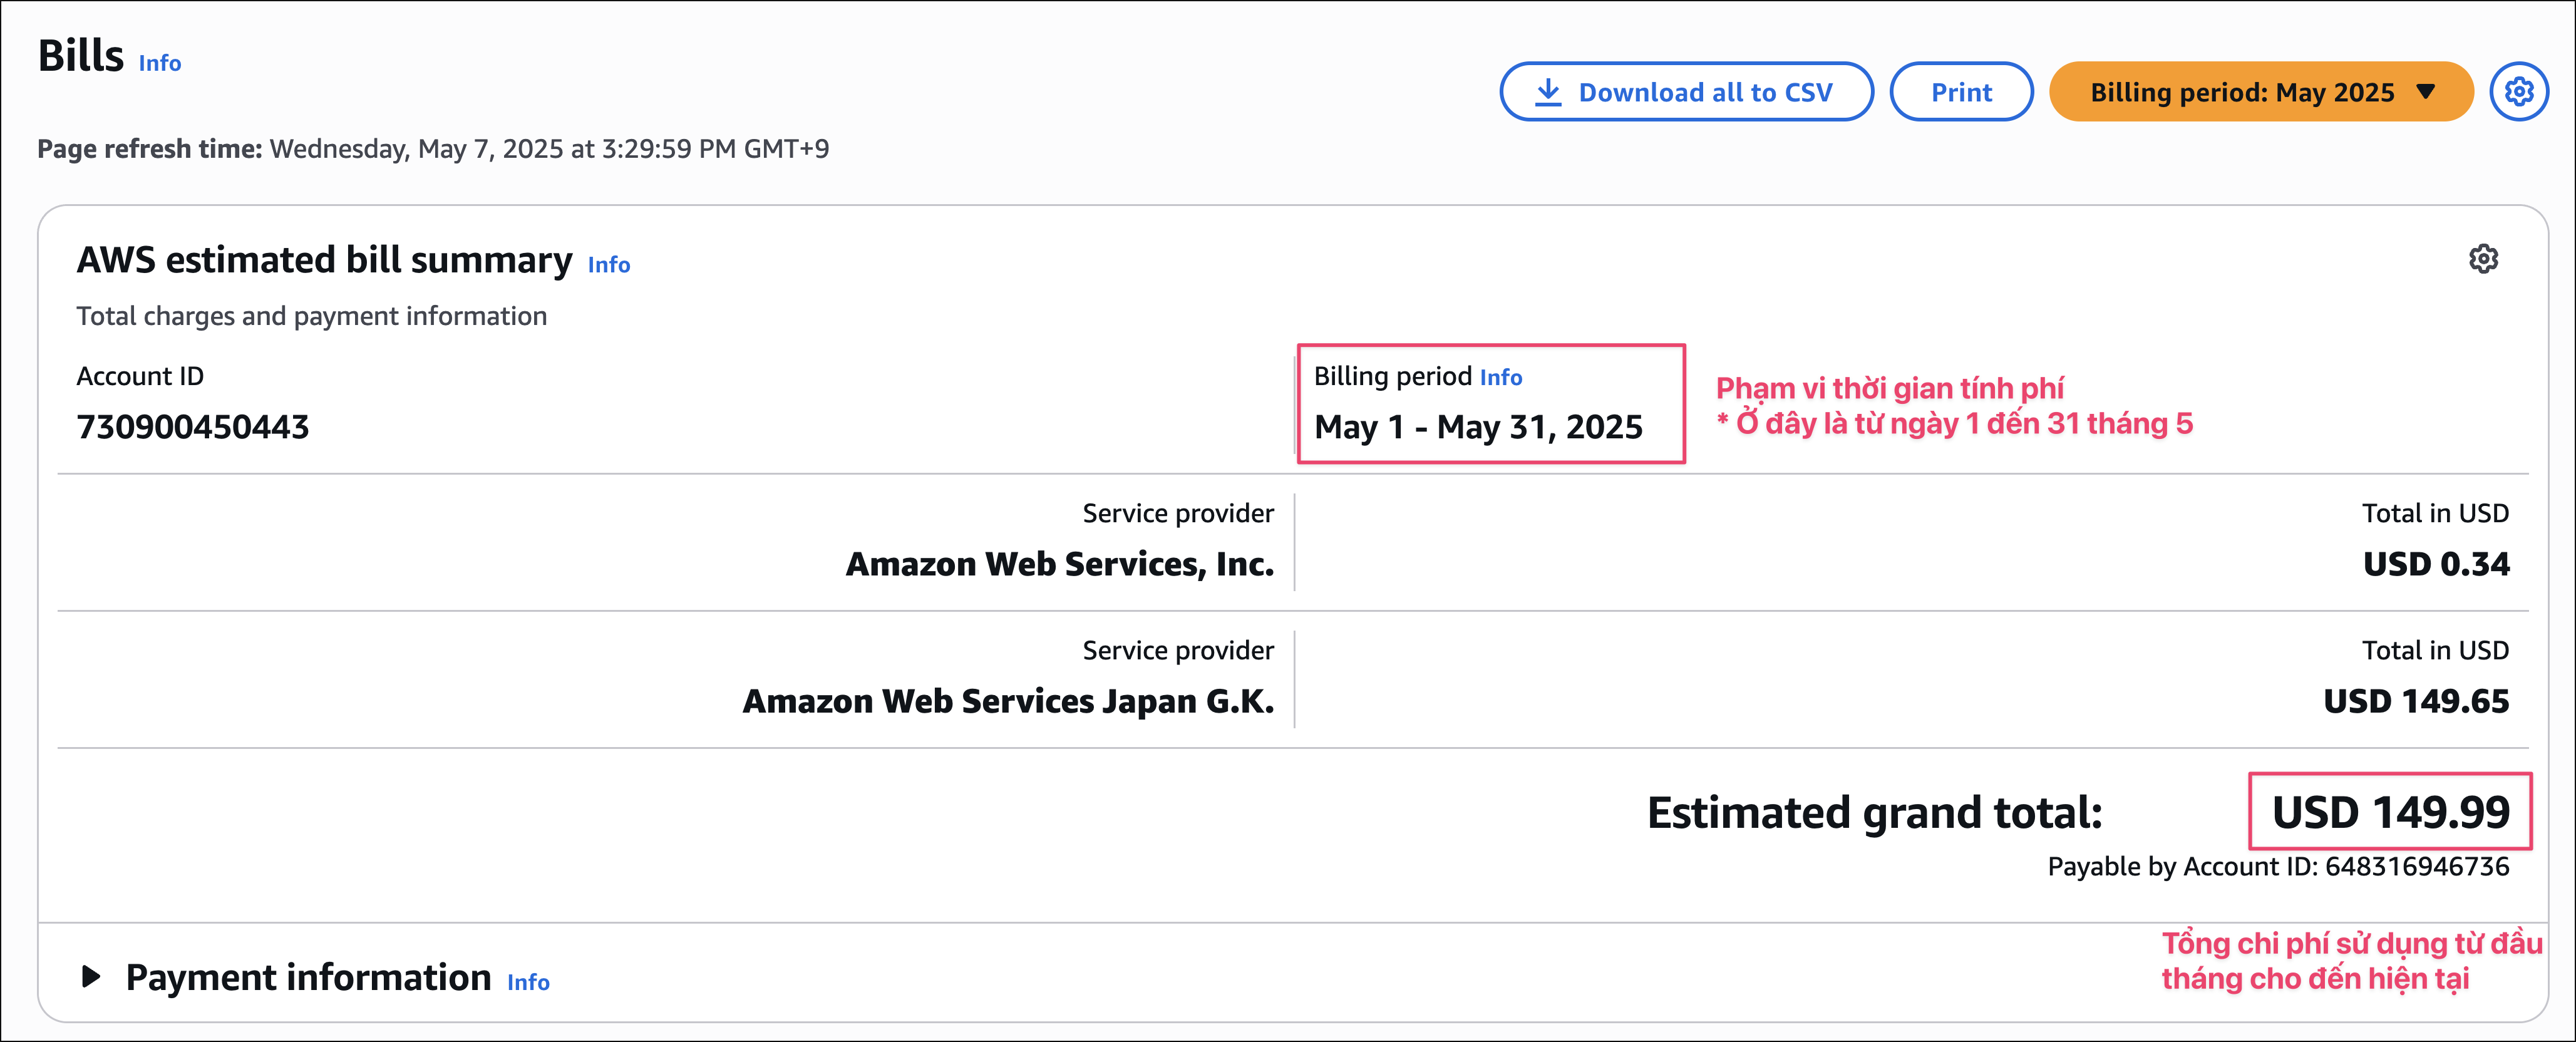This screenshot has height=1042, width=2576.
Task: Click the Amazon Web Services, Inc. provider
Action: click(1060, 564)
